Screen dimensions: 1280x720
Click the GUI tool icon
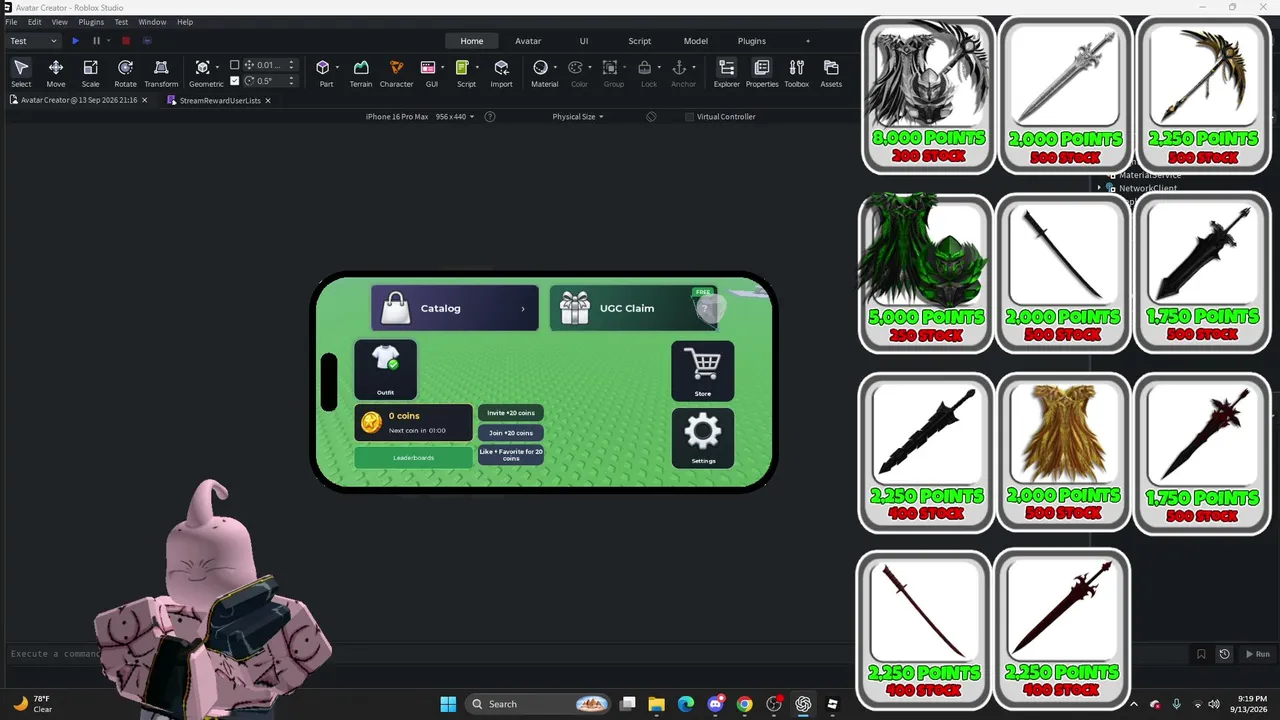click(x=428, y=67)
